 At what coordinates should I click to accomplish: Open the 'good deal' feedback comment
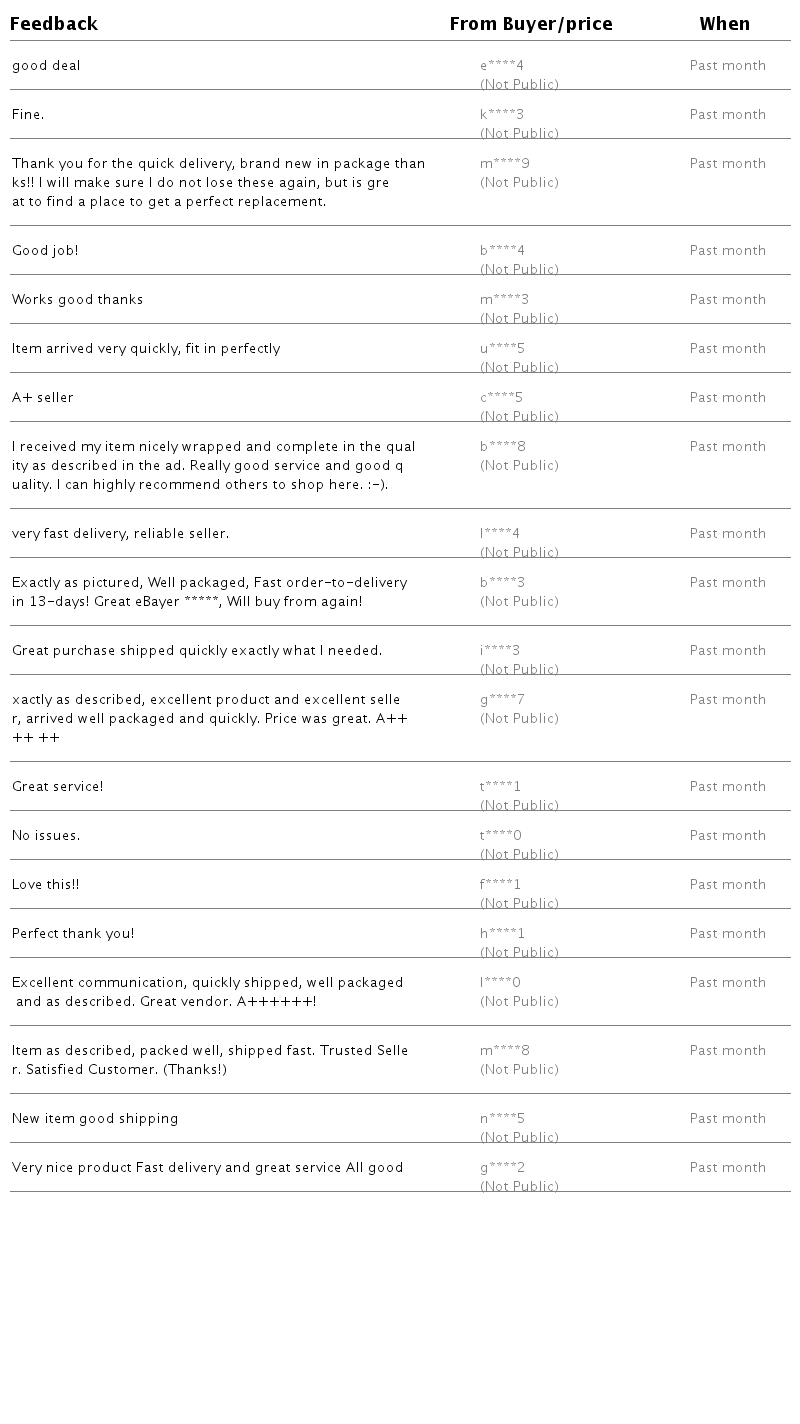point(46,66)
